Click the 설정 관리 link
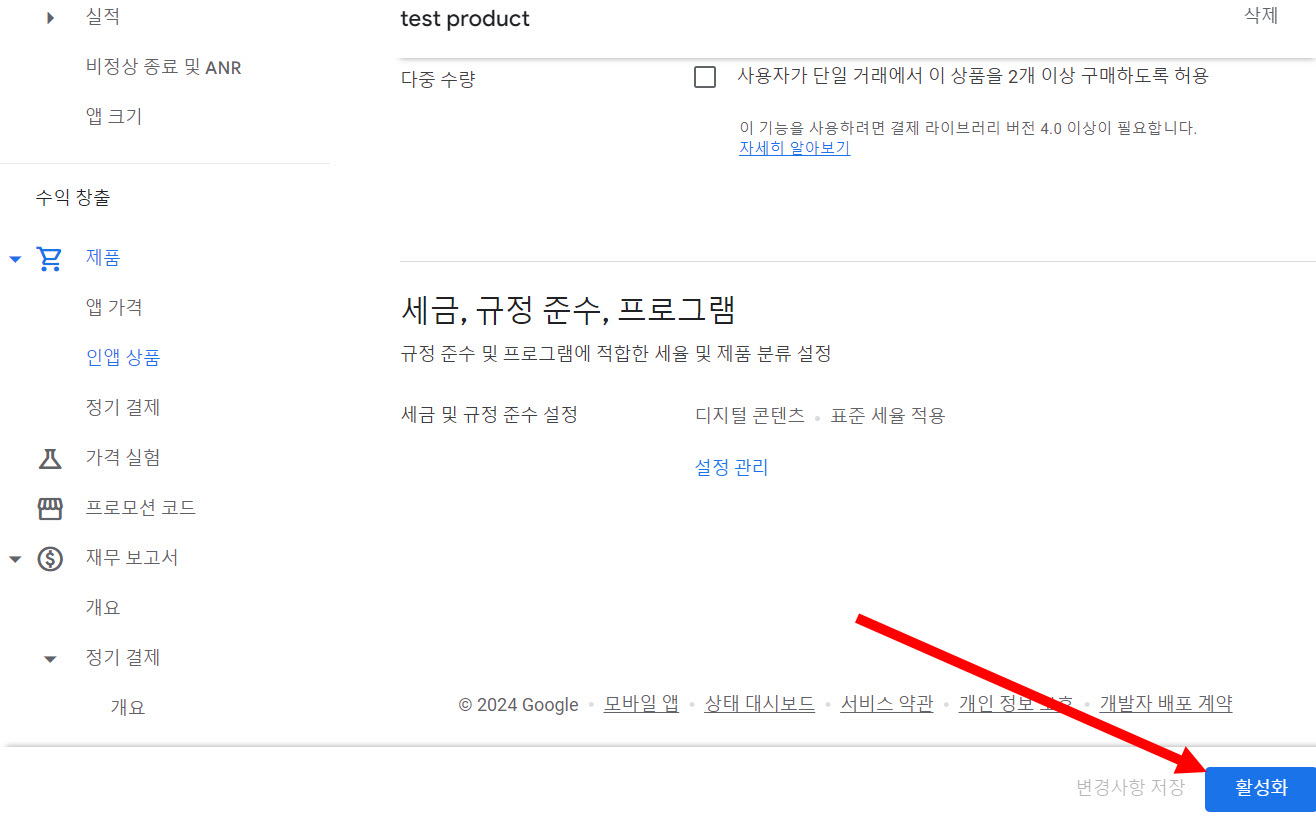The width and height of the screenshot is (1316, 831). (x=732, y=467)
